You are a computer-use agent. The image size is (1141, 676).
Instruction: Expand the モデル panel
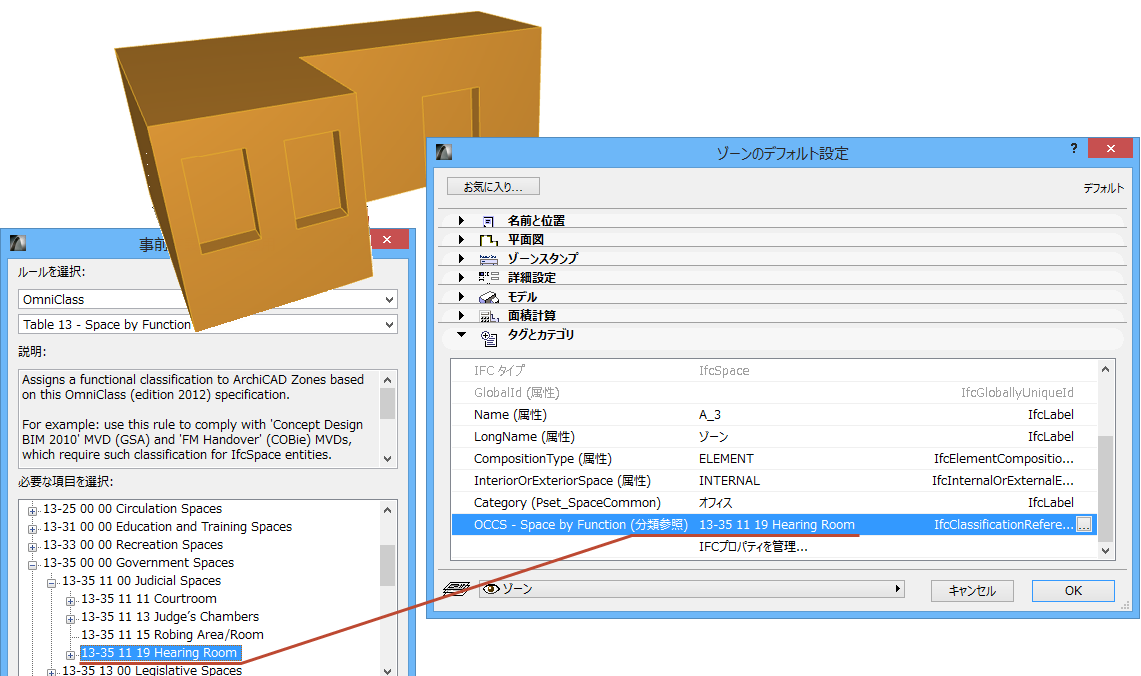point(461,296)
